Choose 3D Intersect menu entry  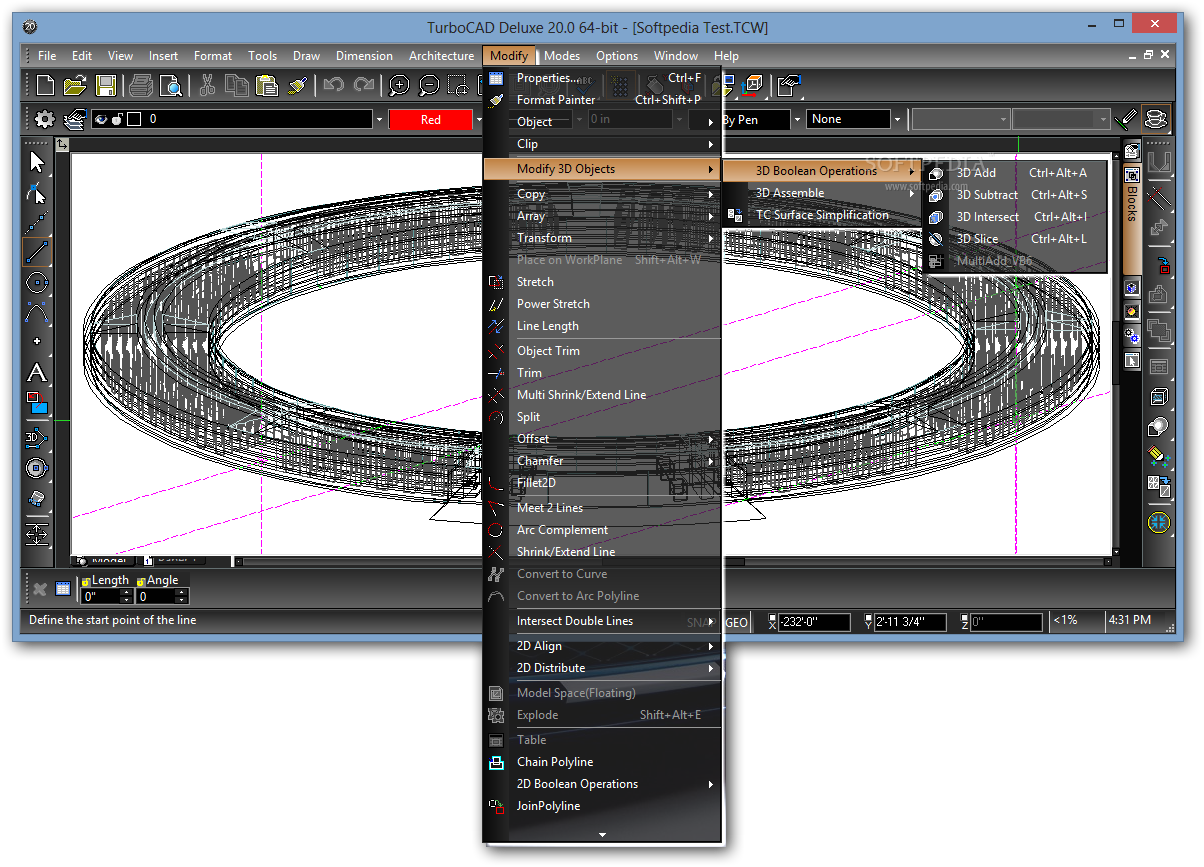coord(1014,217)
